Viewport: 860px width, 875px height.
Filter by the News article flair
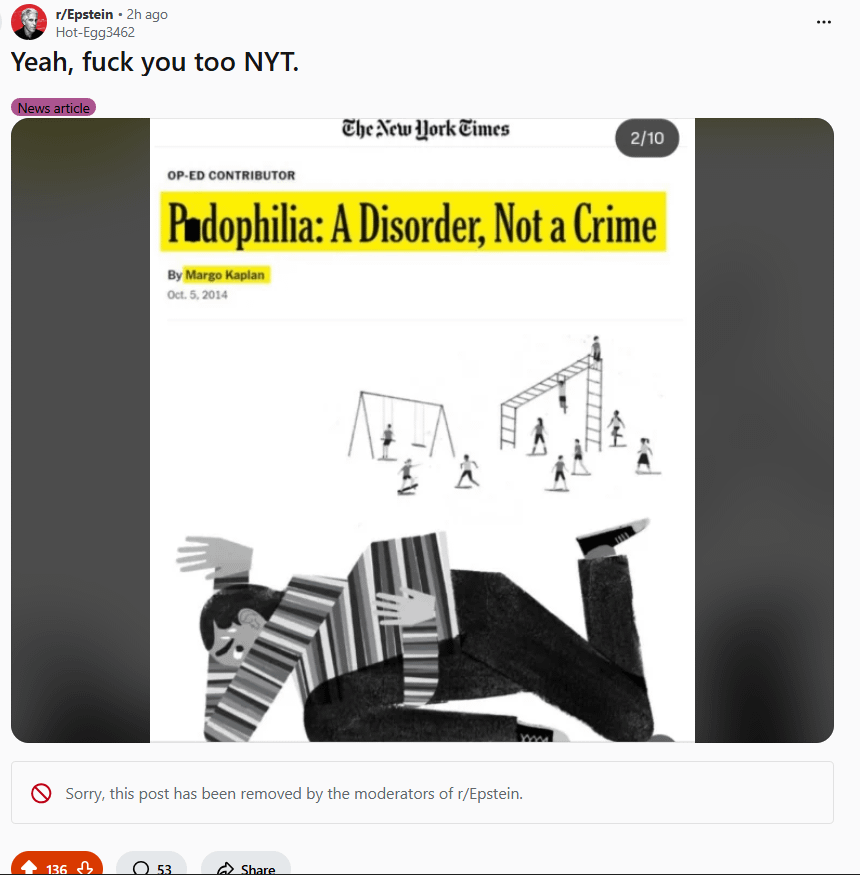pos(54,108)
